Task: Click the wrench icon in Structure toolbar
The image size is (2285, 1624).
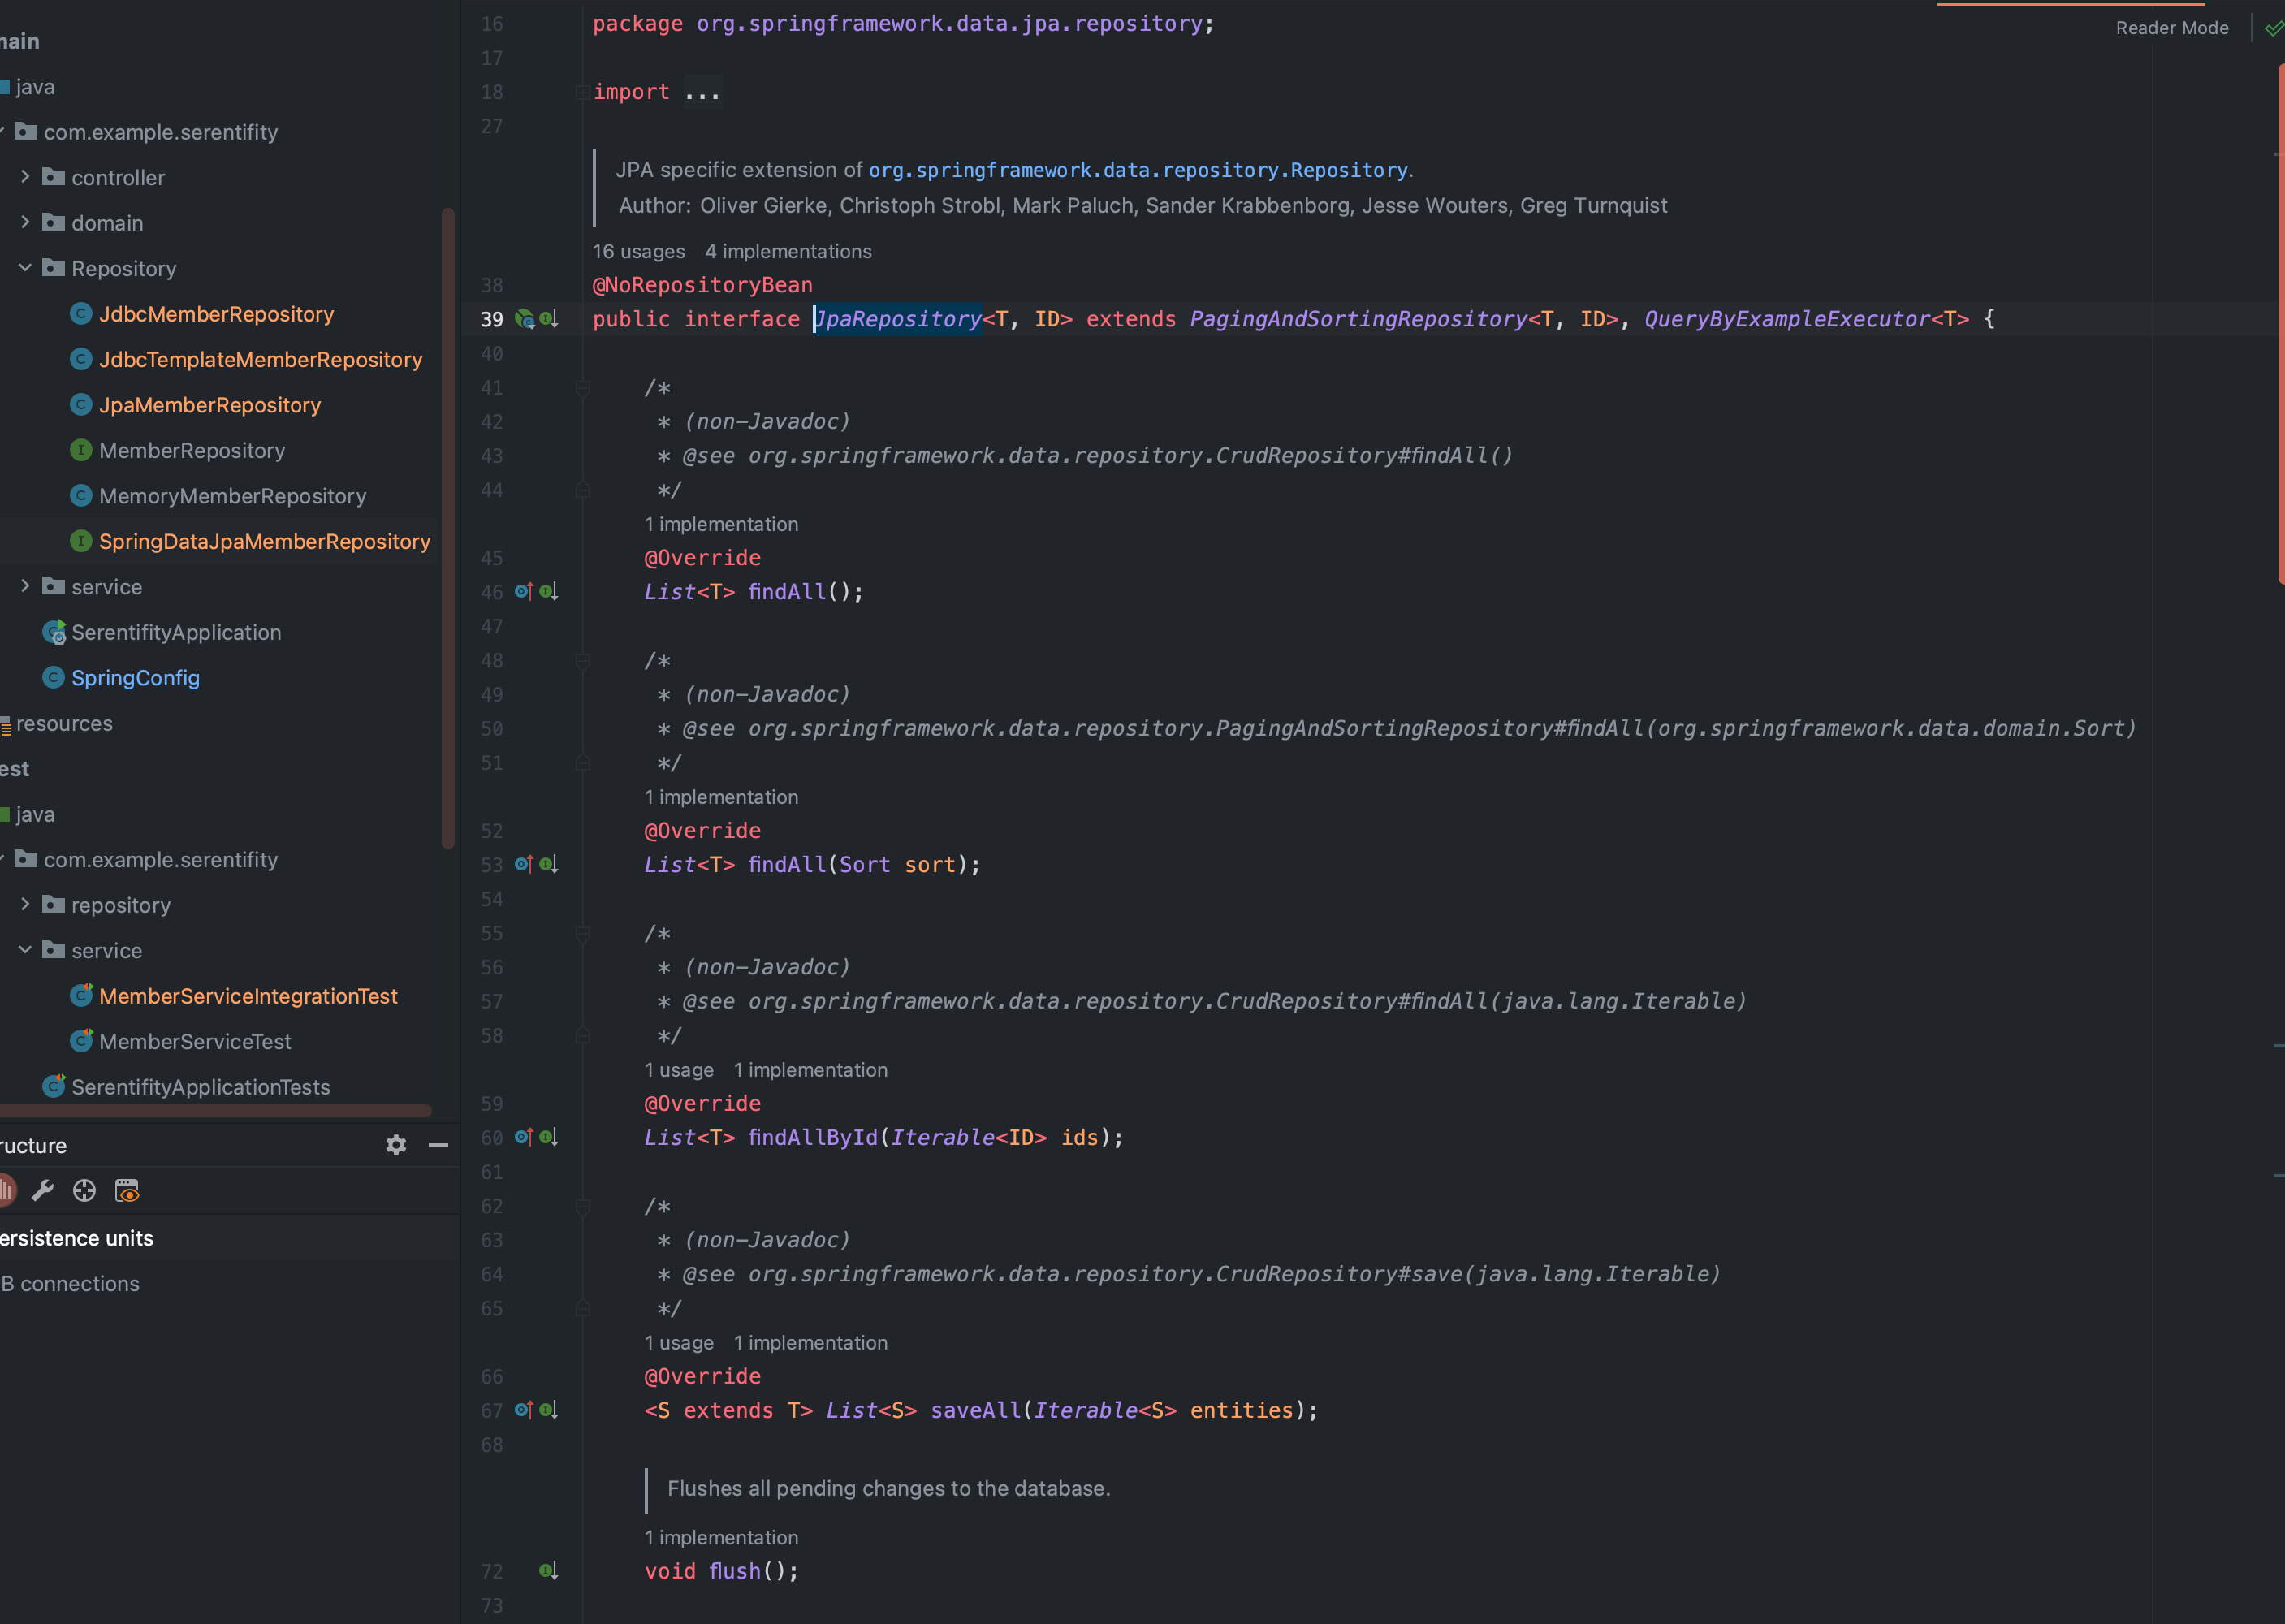Action: tap(43, 1190)
